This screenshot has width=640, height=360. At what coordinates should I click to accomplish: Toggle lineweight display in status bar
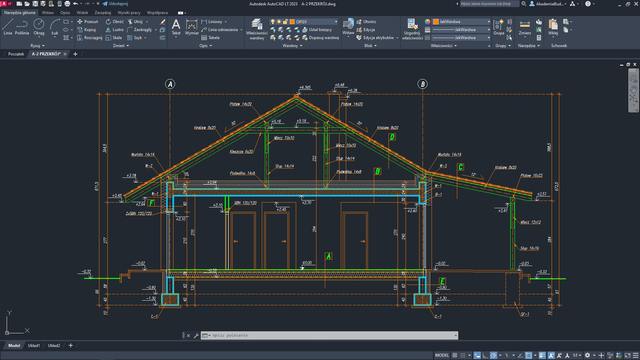pyautogui.click(x=542, y=356)
